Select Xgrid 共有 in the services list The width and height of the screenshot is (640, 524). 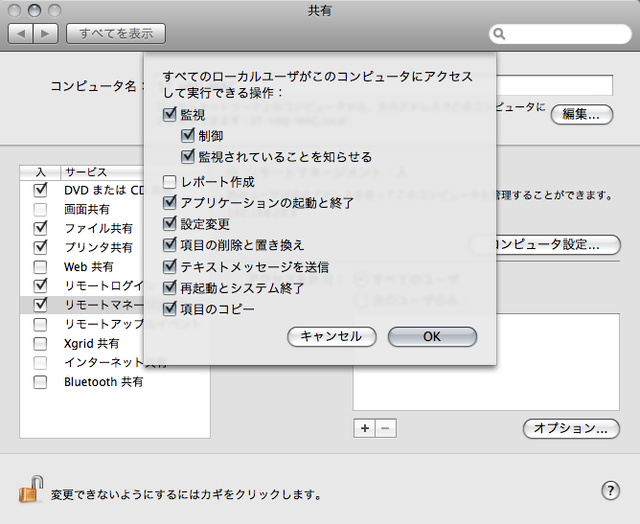tap(92, 343)
